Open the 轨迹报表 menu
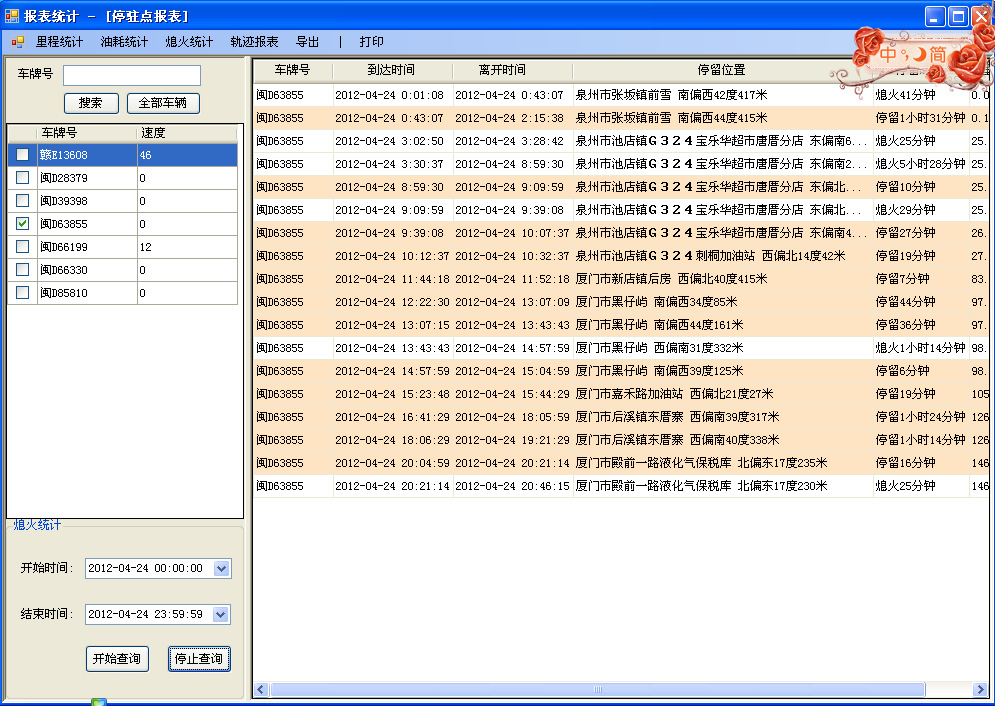 coord(254,42)
